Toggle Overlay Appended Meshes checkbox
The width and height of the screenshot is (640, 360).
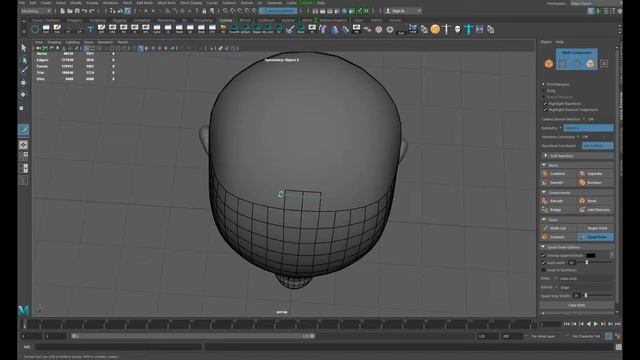coord(543,256)
